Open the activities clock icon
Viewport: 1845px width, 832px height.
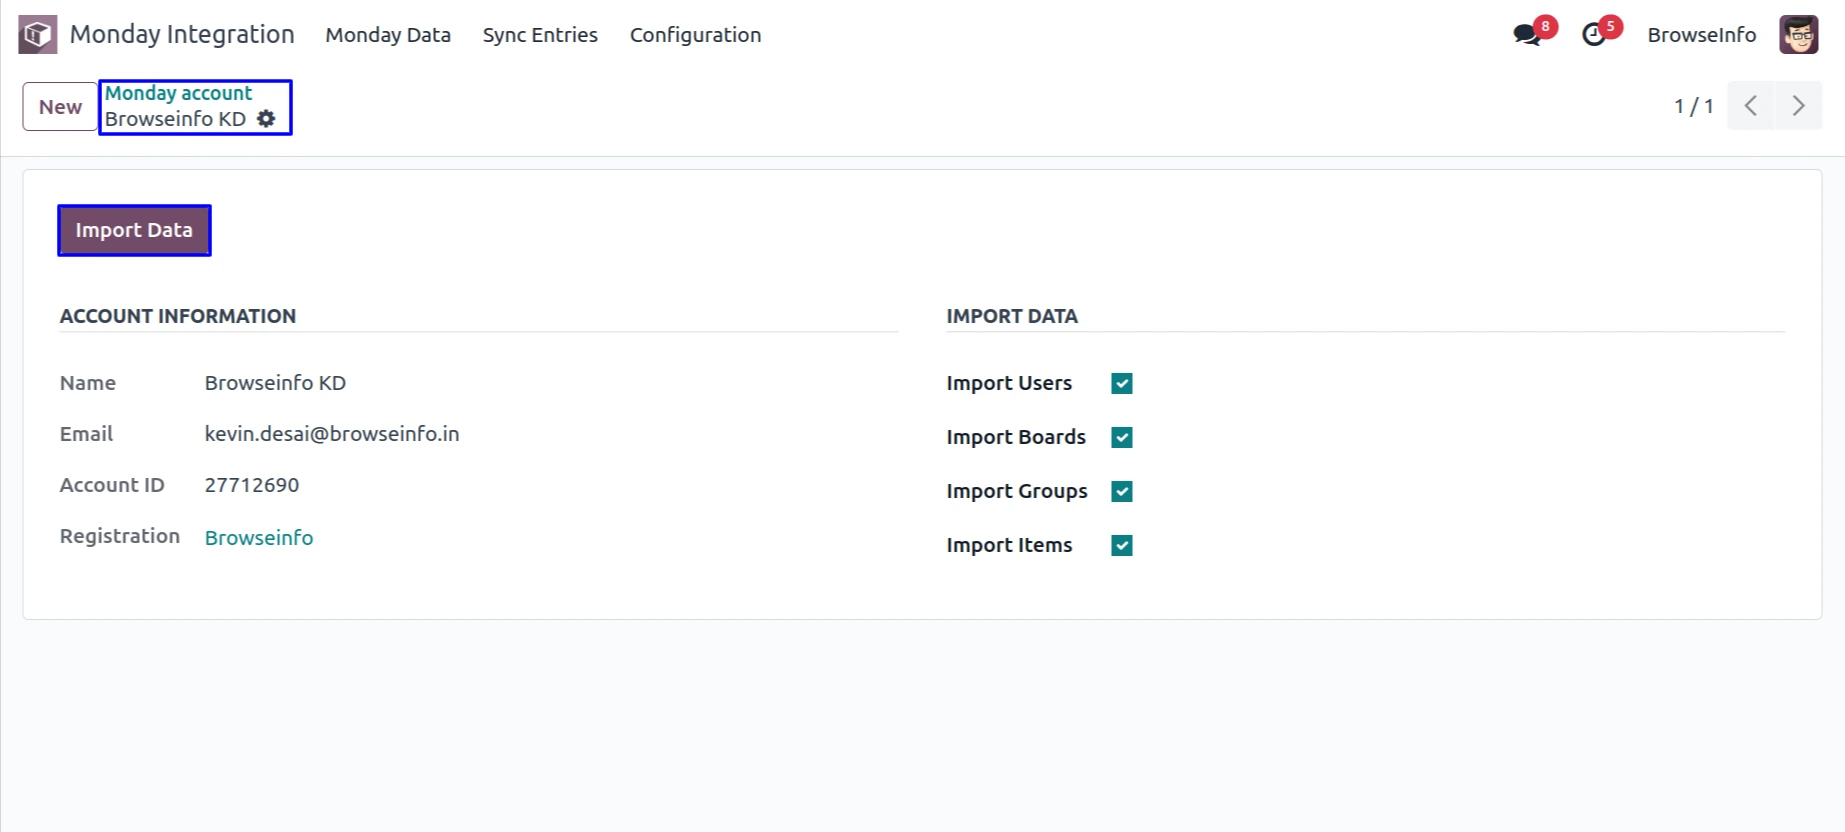click(x=1594, y=35)
